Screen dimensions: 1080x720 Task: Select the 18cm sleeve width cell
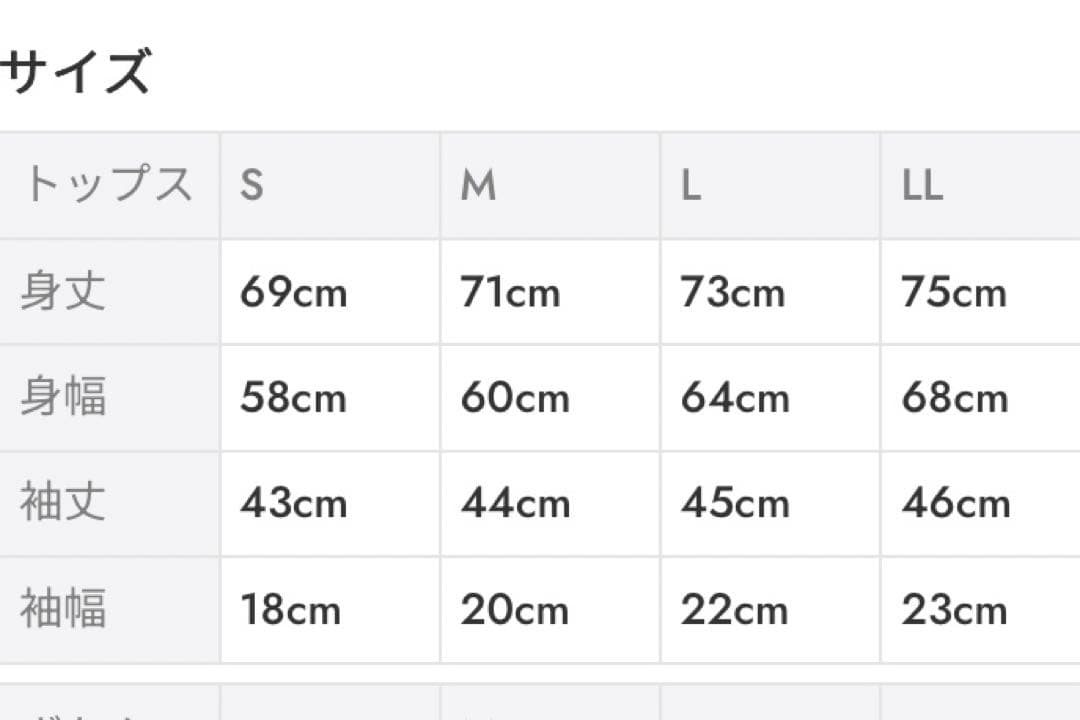(290, 611)
